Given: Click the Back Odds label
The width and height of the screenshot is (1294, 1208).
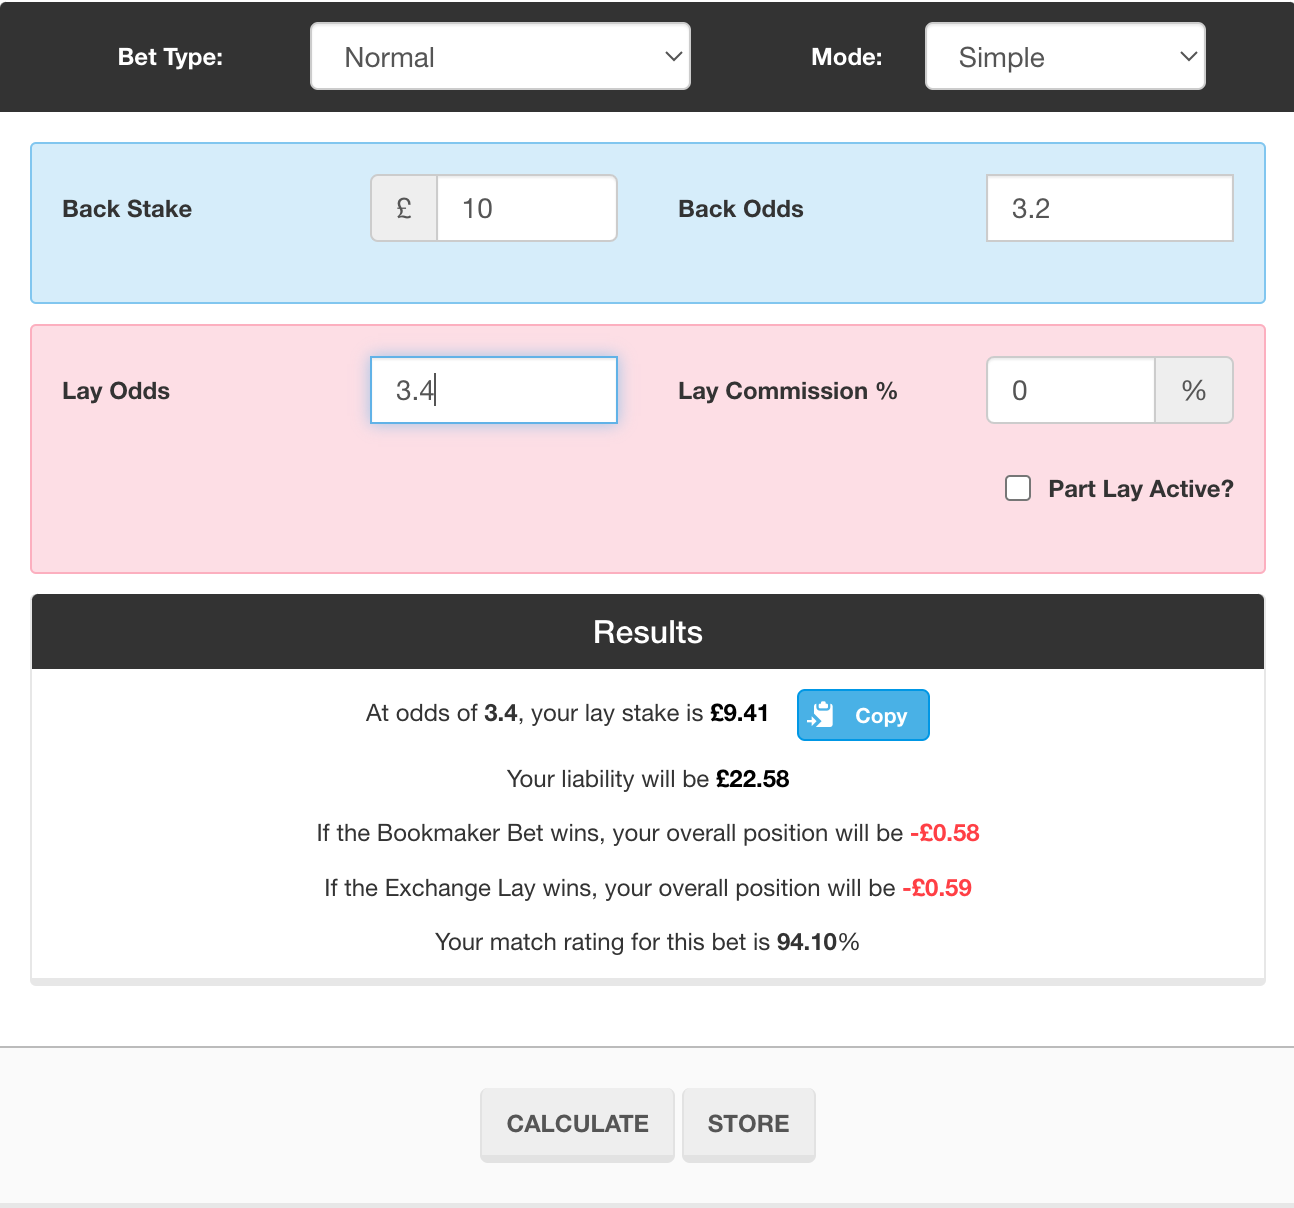Looking at the screenshot, I should coord(741,209).
